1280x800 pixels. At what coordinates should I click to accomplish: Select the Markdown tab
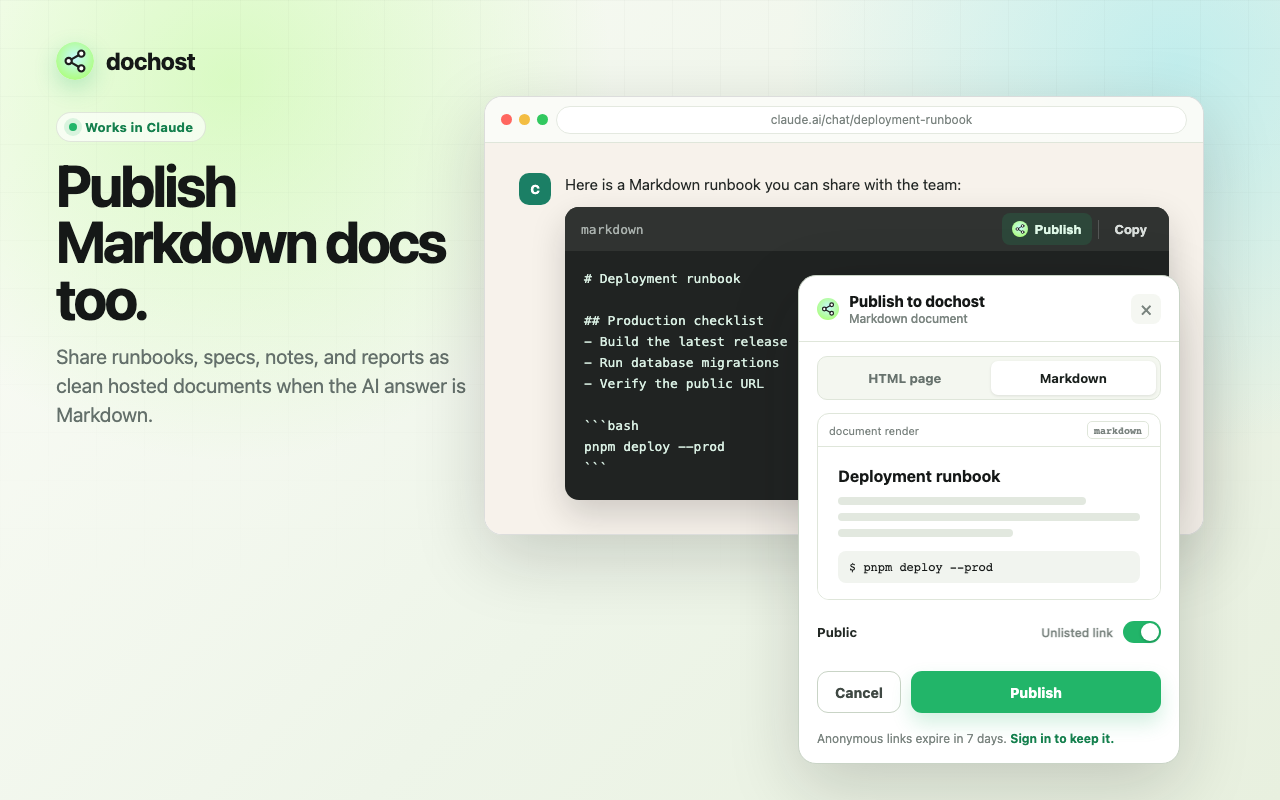click(1073, 378)
